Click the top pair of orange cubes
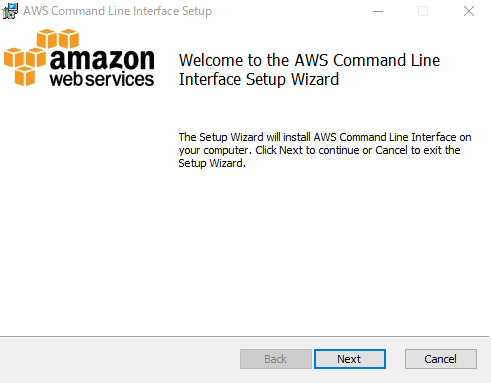Screen dimensions: 491x383 point(58,39)
